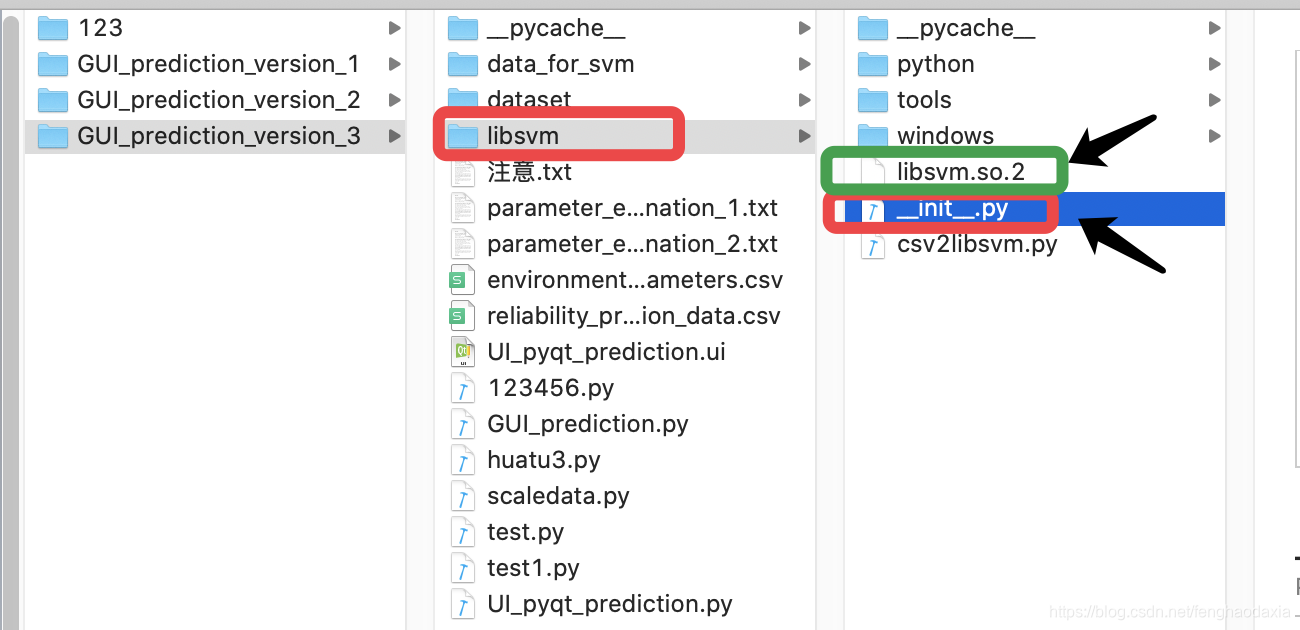Click the Python icon beside scaledata.py
1300x630 pixels.
463,495
